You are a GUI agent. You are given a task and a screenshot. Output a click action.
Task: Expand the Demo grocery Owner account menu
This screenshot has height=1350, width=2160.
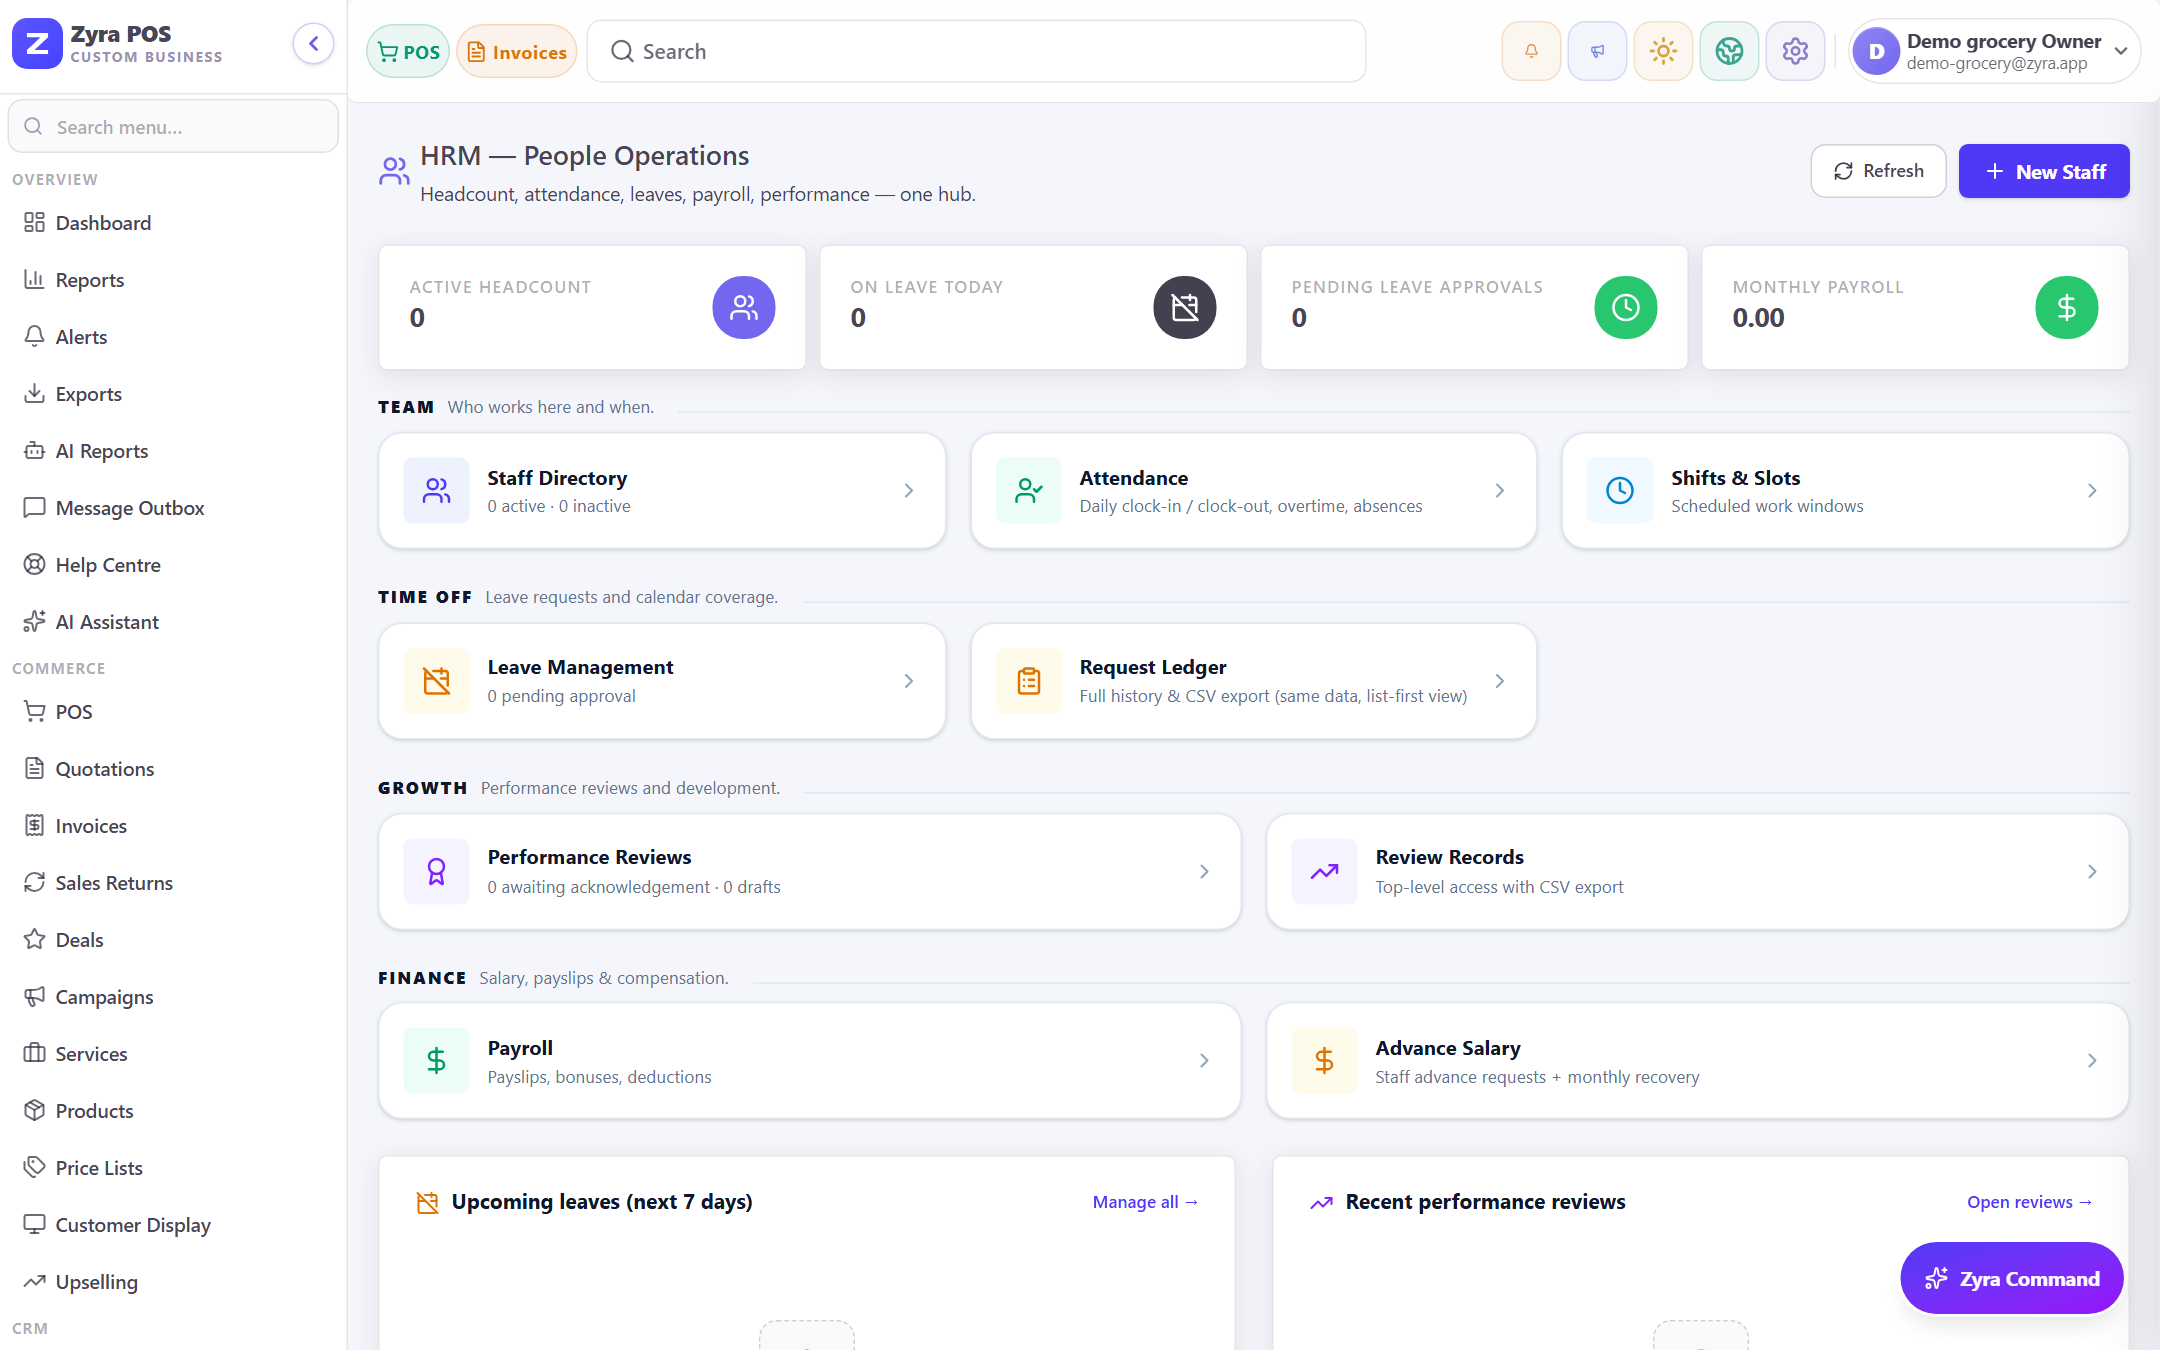1994,51
